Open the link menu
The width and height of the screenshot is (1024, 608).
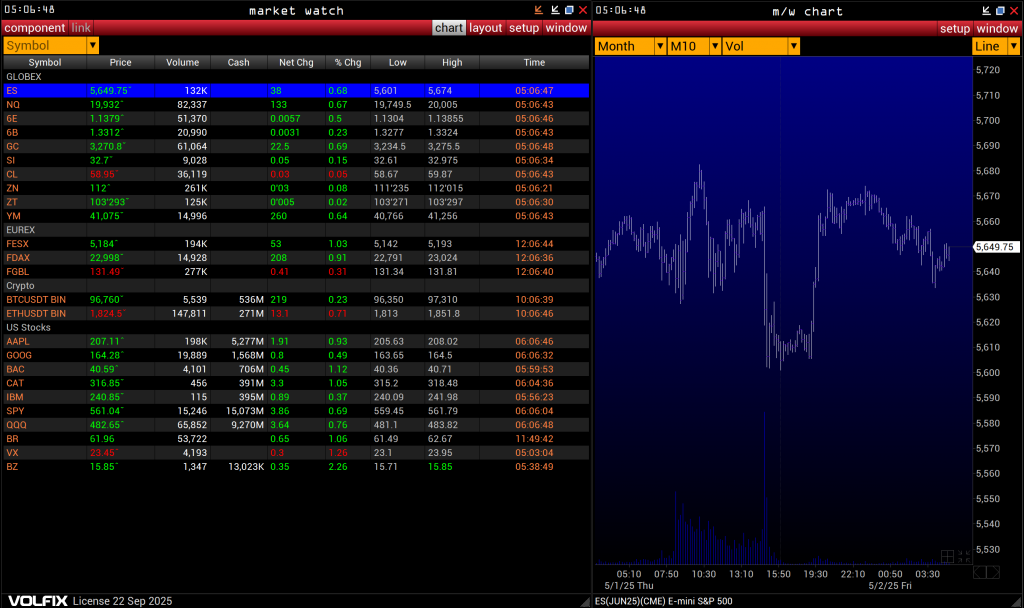[x=81, y=27]
